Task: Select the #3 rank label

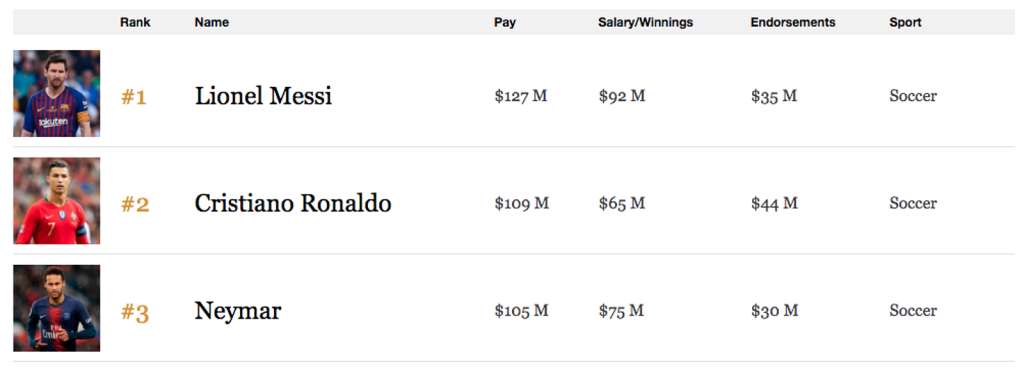Action: coord(135,313)
